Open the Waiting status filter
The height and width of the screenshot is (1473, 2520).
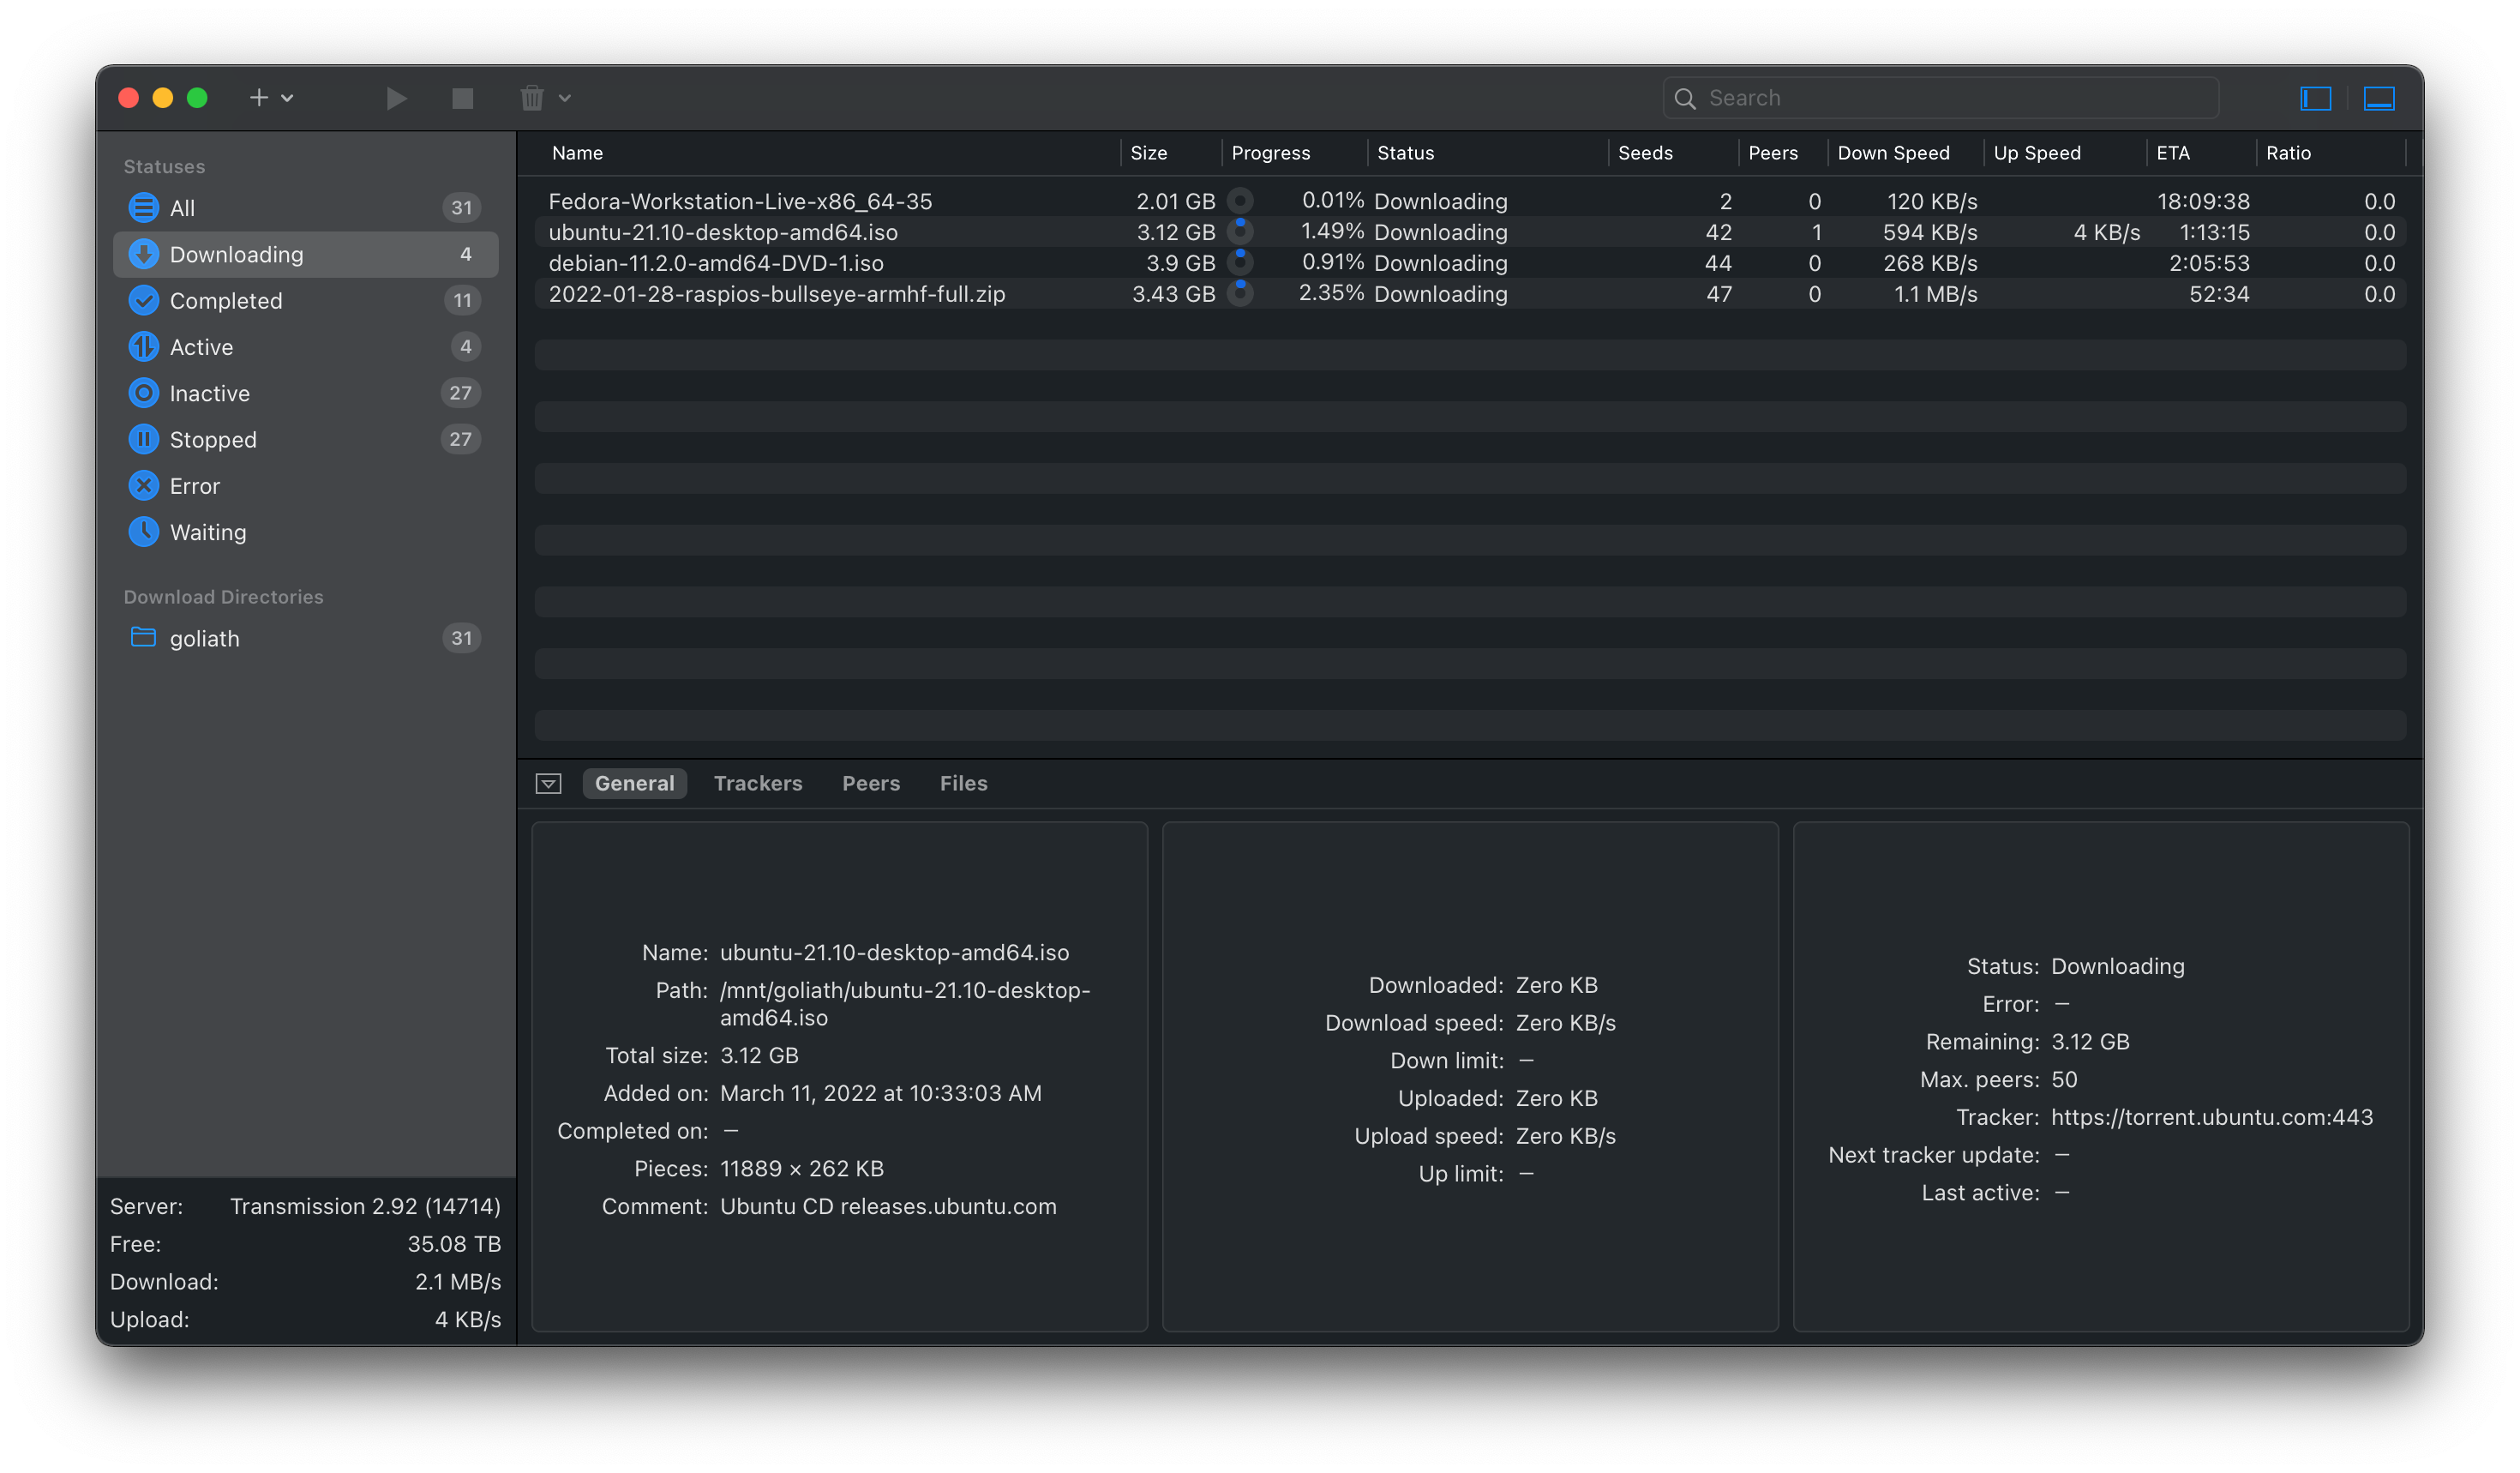click(207, 532)
